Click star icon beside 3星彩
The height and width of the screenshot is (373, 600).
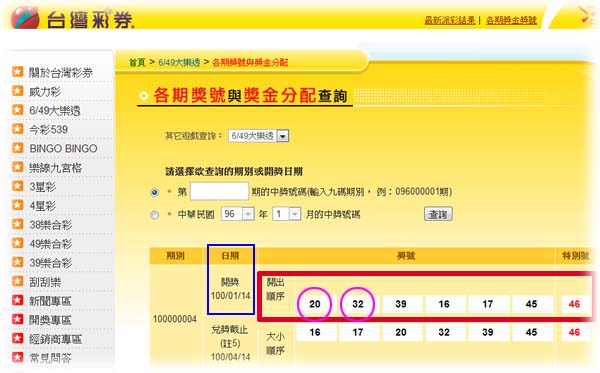tap(18, 186)
